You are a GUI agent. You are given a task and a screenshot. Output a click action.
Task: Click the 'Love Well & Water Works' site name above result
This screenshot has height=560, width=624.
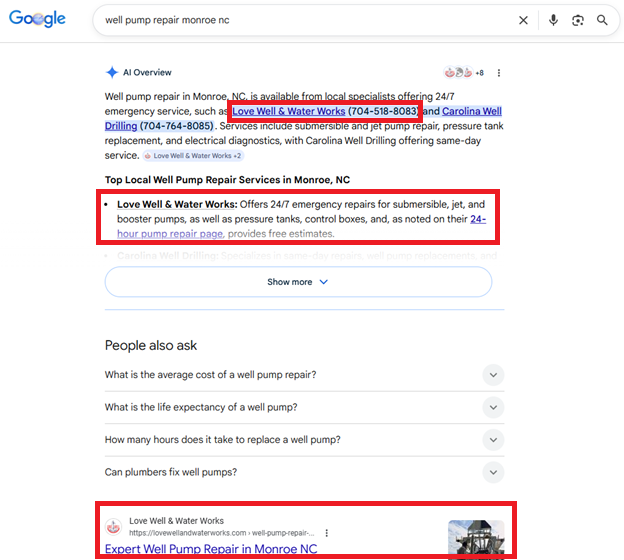(176, 521)
